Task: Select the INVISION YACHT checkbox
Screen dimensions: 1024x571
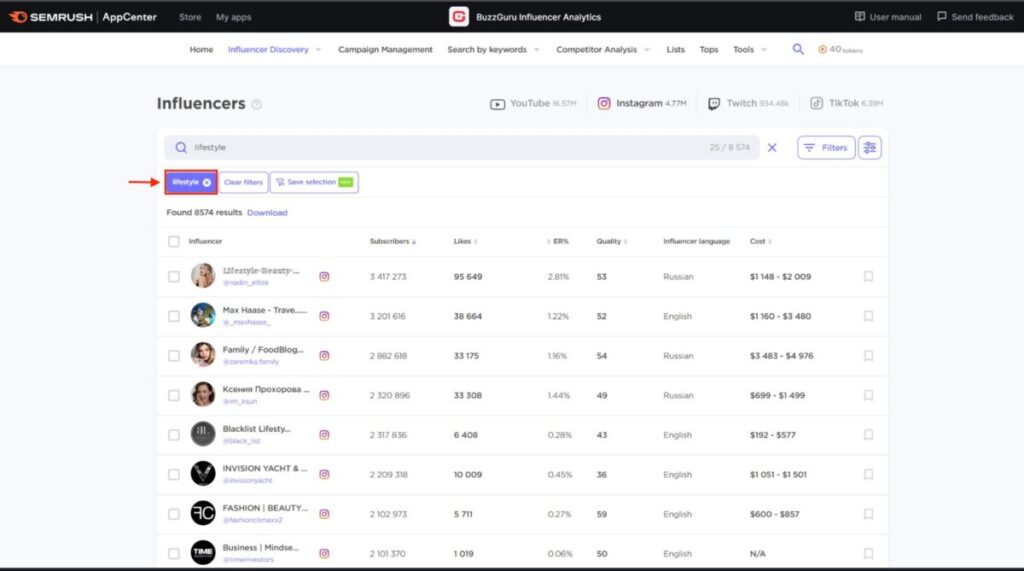Action: 174,474
